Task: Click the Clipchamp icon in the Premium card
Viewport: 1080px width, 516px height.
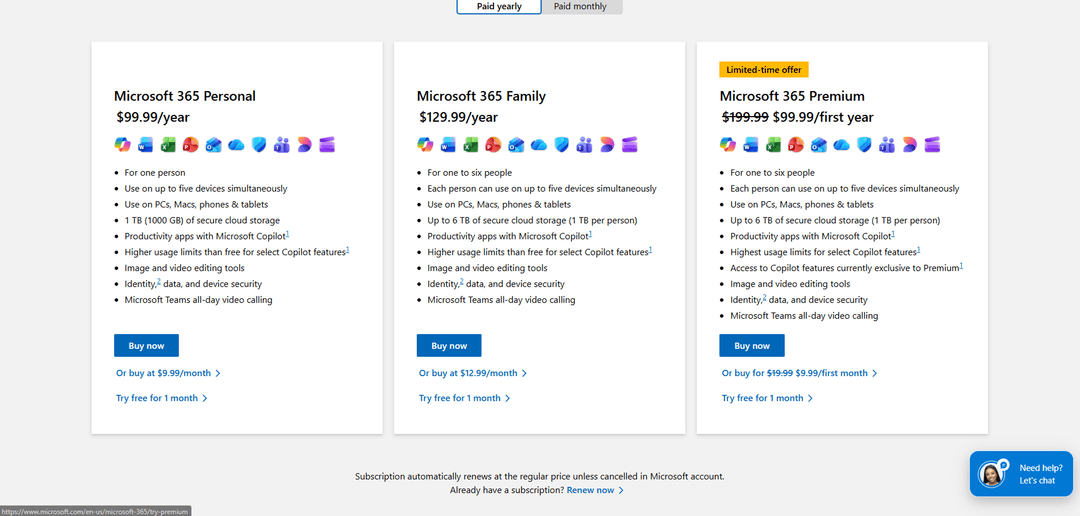Action: tap(933, 145)
